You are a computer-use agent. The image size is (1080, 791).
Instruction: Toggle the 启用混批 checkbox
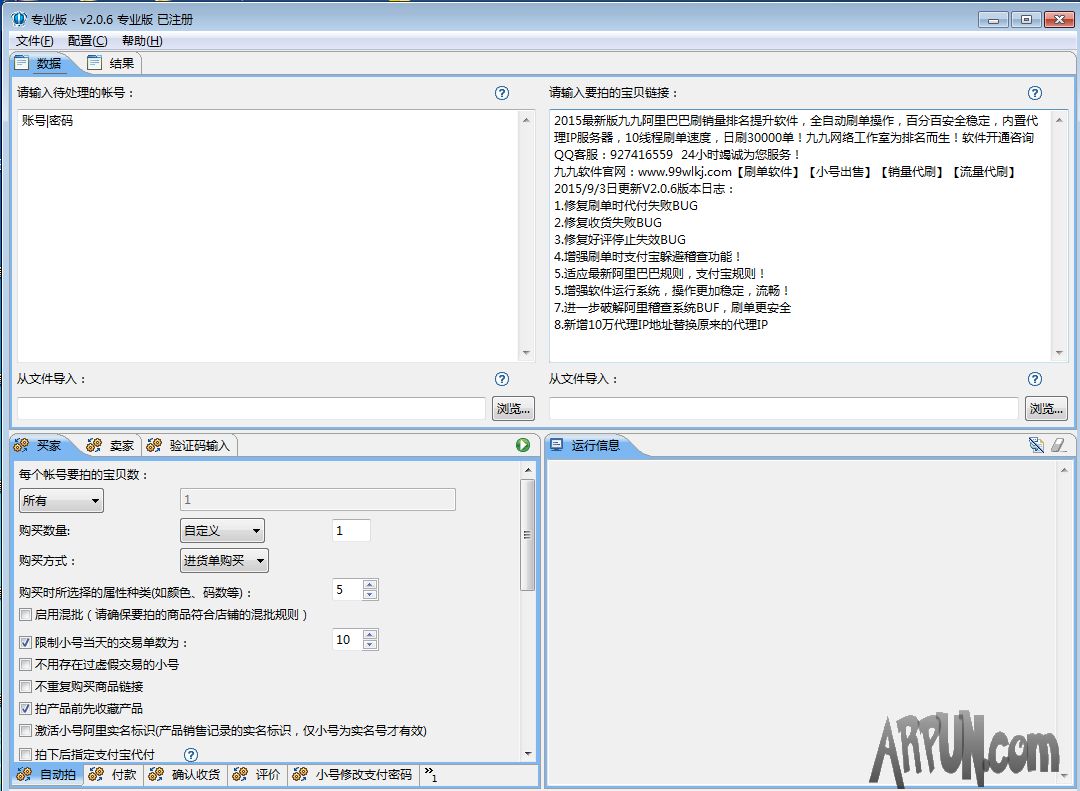[x=25, y=614]
